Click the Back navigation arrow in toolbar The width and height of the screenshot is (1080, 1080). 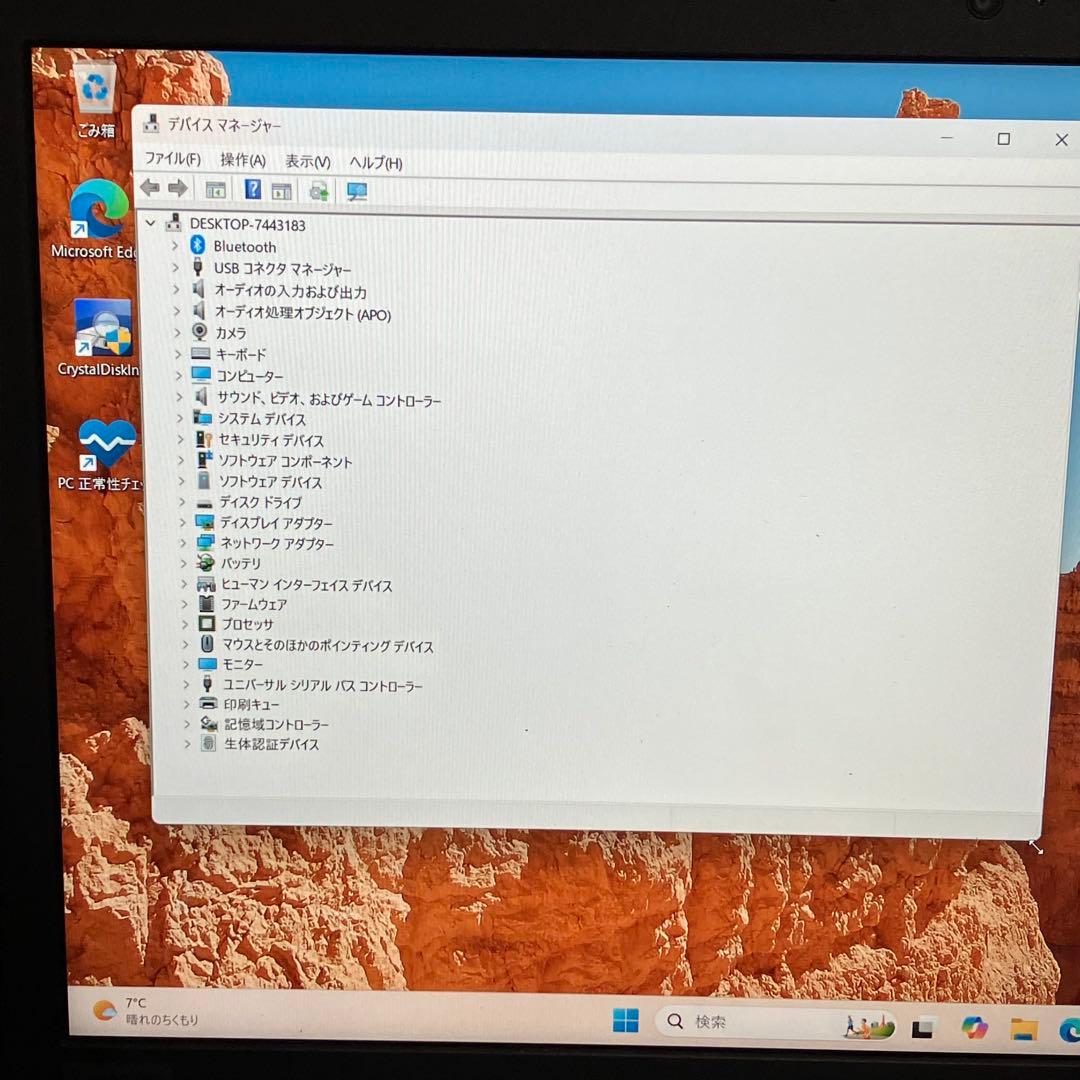pos(152,190)
